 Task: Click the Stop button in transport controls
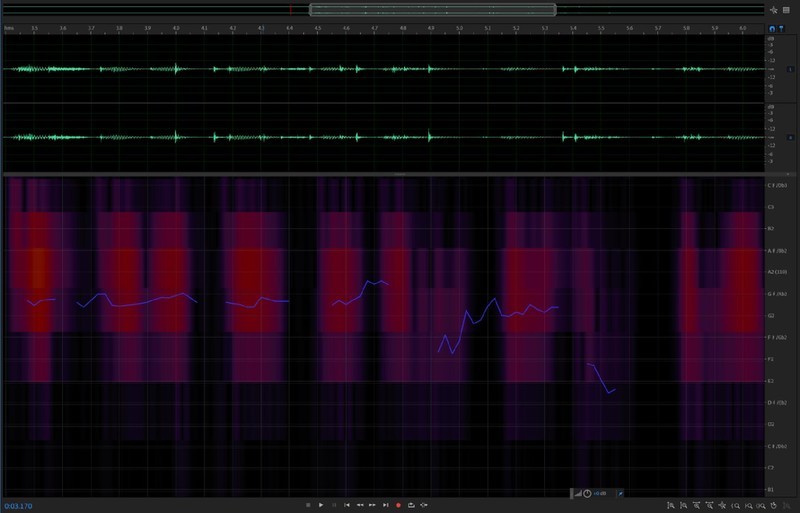coord(308,505)
